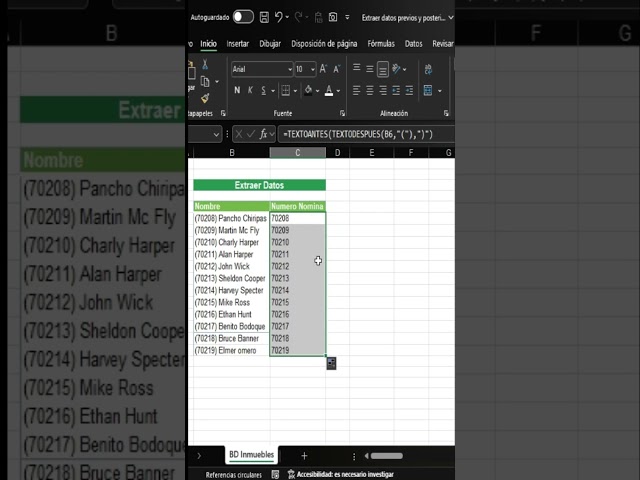
Task: Click the Format Painter brush icon
Action: [x=205, y=98]
